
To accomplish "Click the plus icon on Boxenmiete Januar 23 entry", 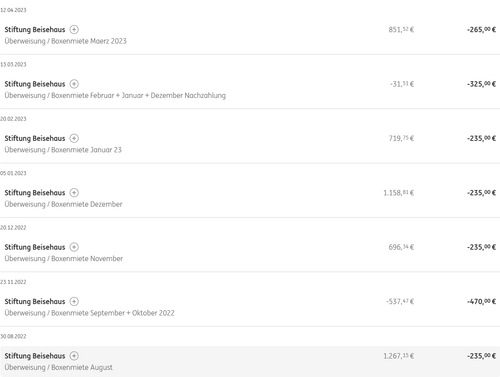I will point(74,138).
